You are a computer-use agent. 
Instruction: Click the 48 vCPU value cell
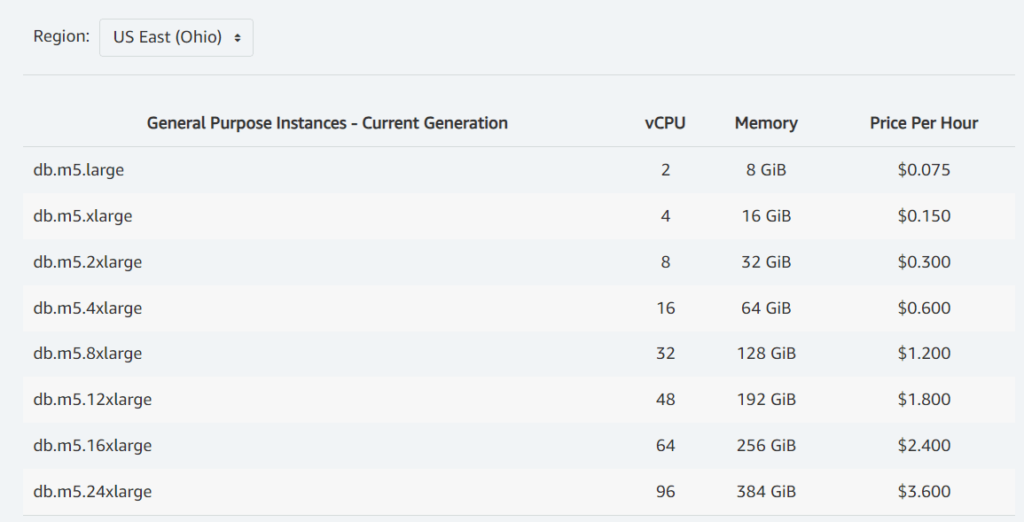point(665,399)
